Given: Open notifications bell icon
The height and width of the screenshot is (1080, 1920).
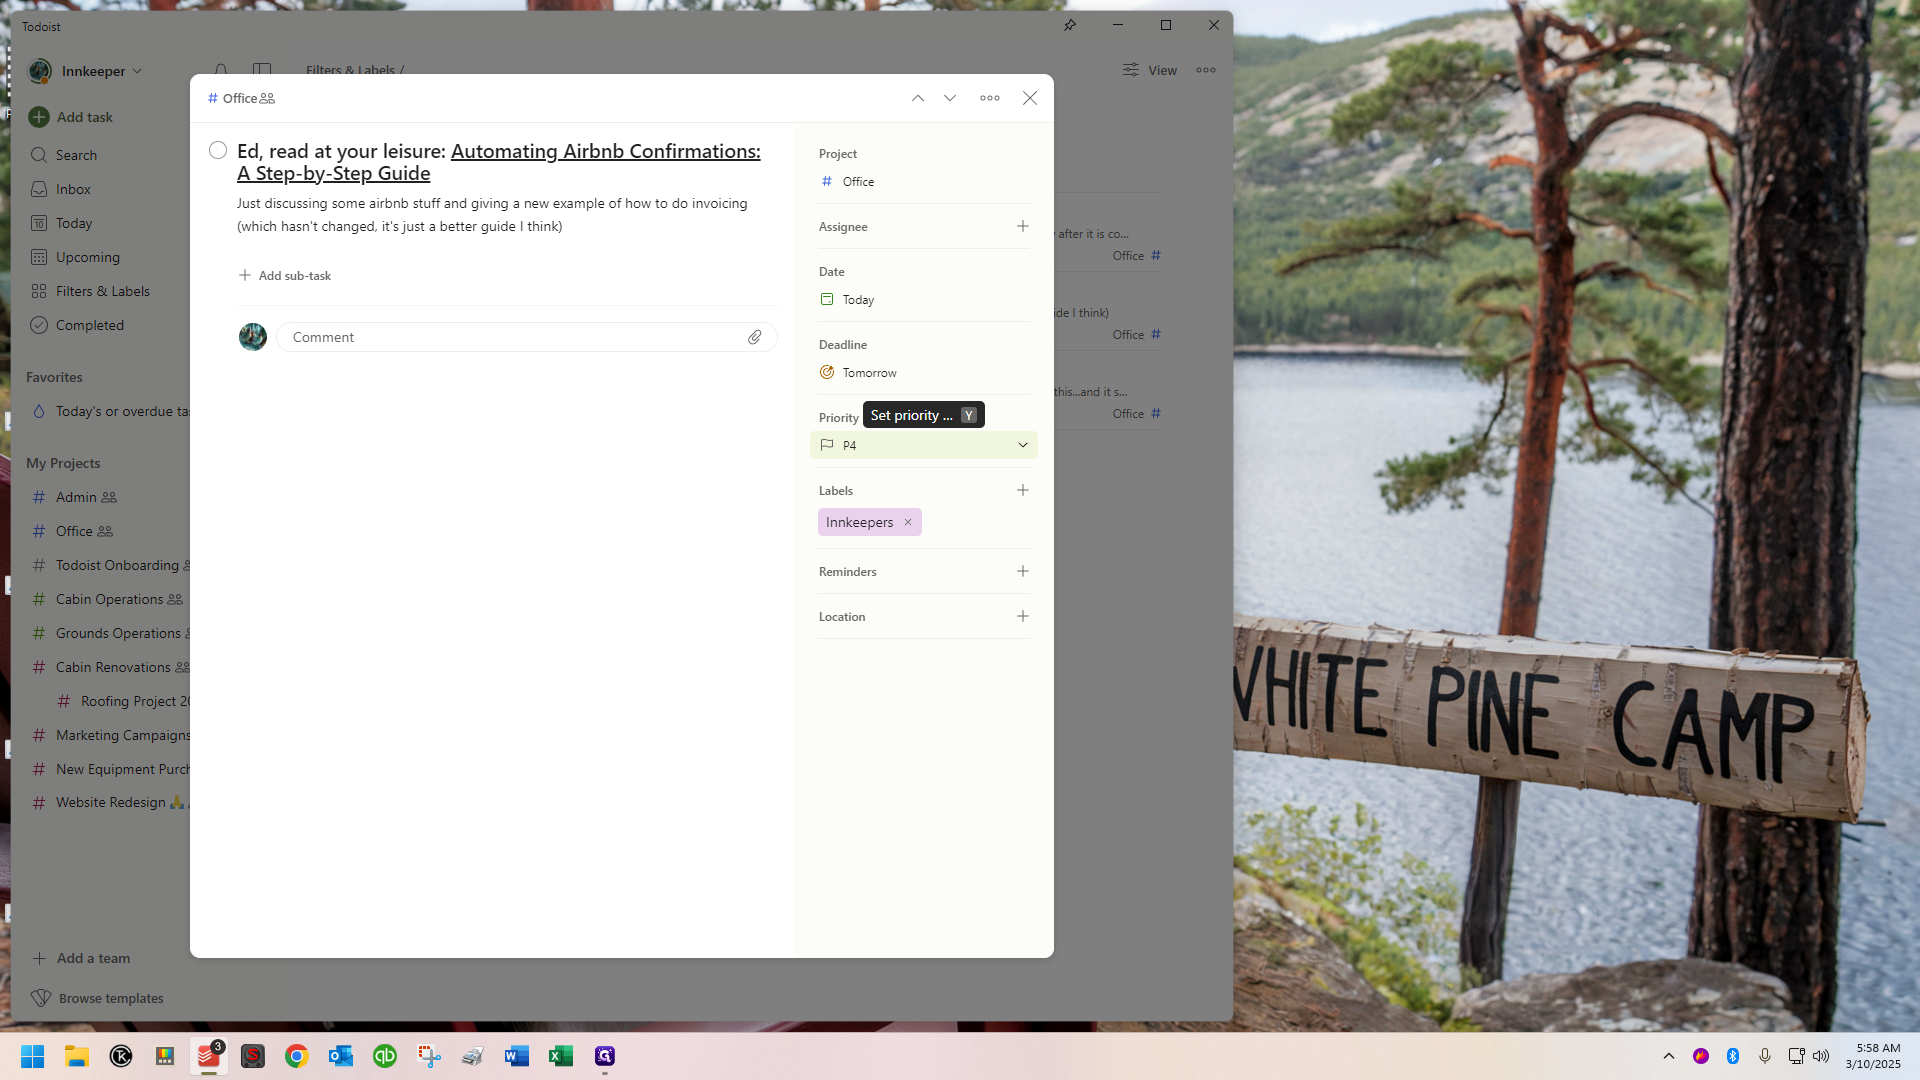Looking at the screenshot, I should [x=221, y=70].
